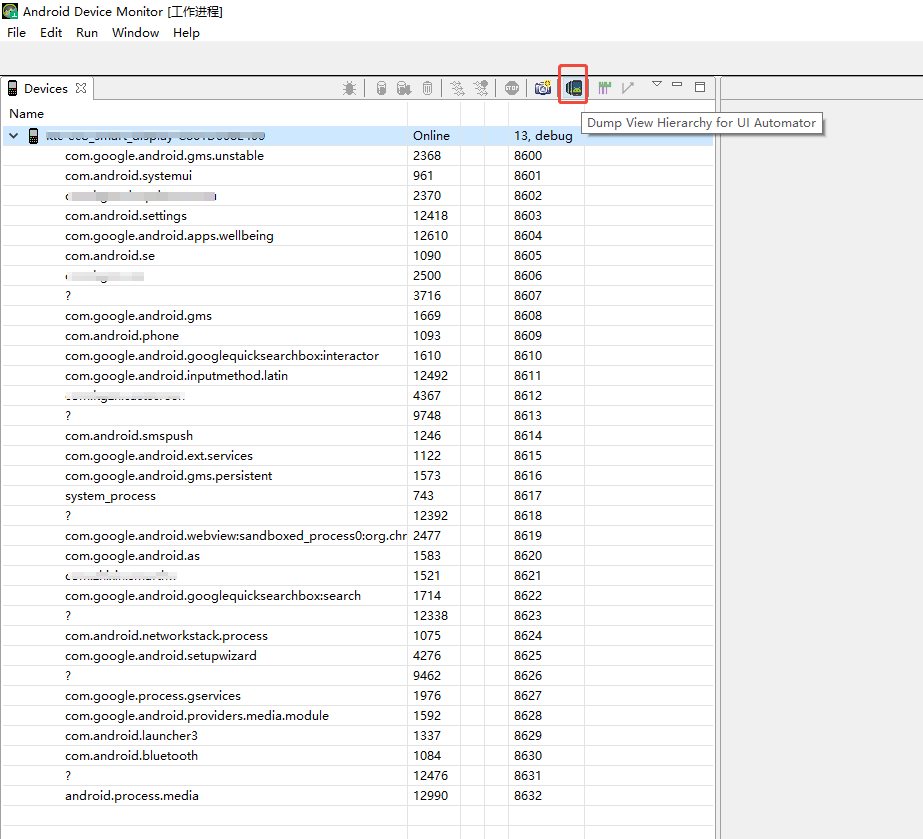Click PID cell 12338

pos(430,616)
